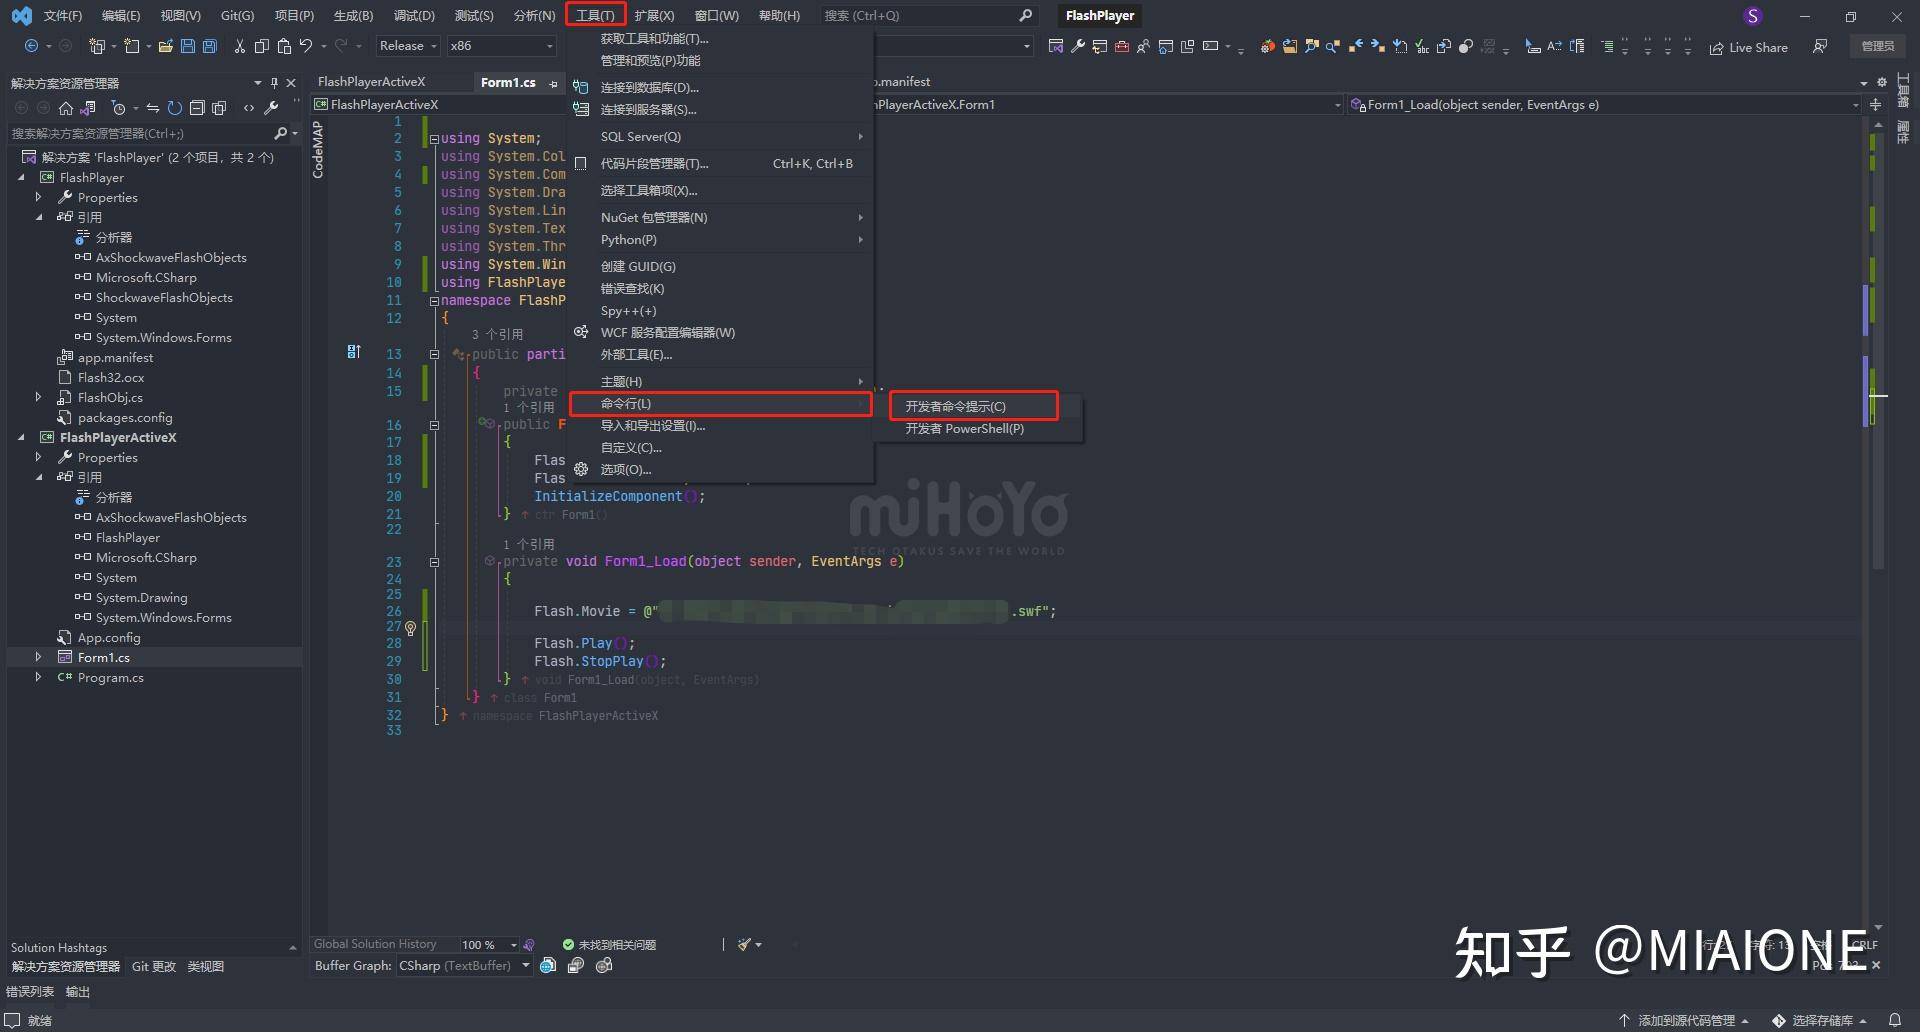
Task: Click the quick actions lightbulb on line 27
Action: tap(410, 628)
